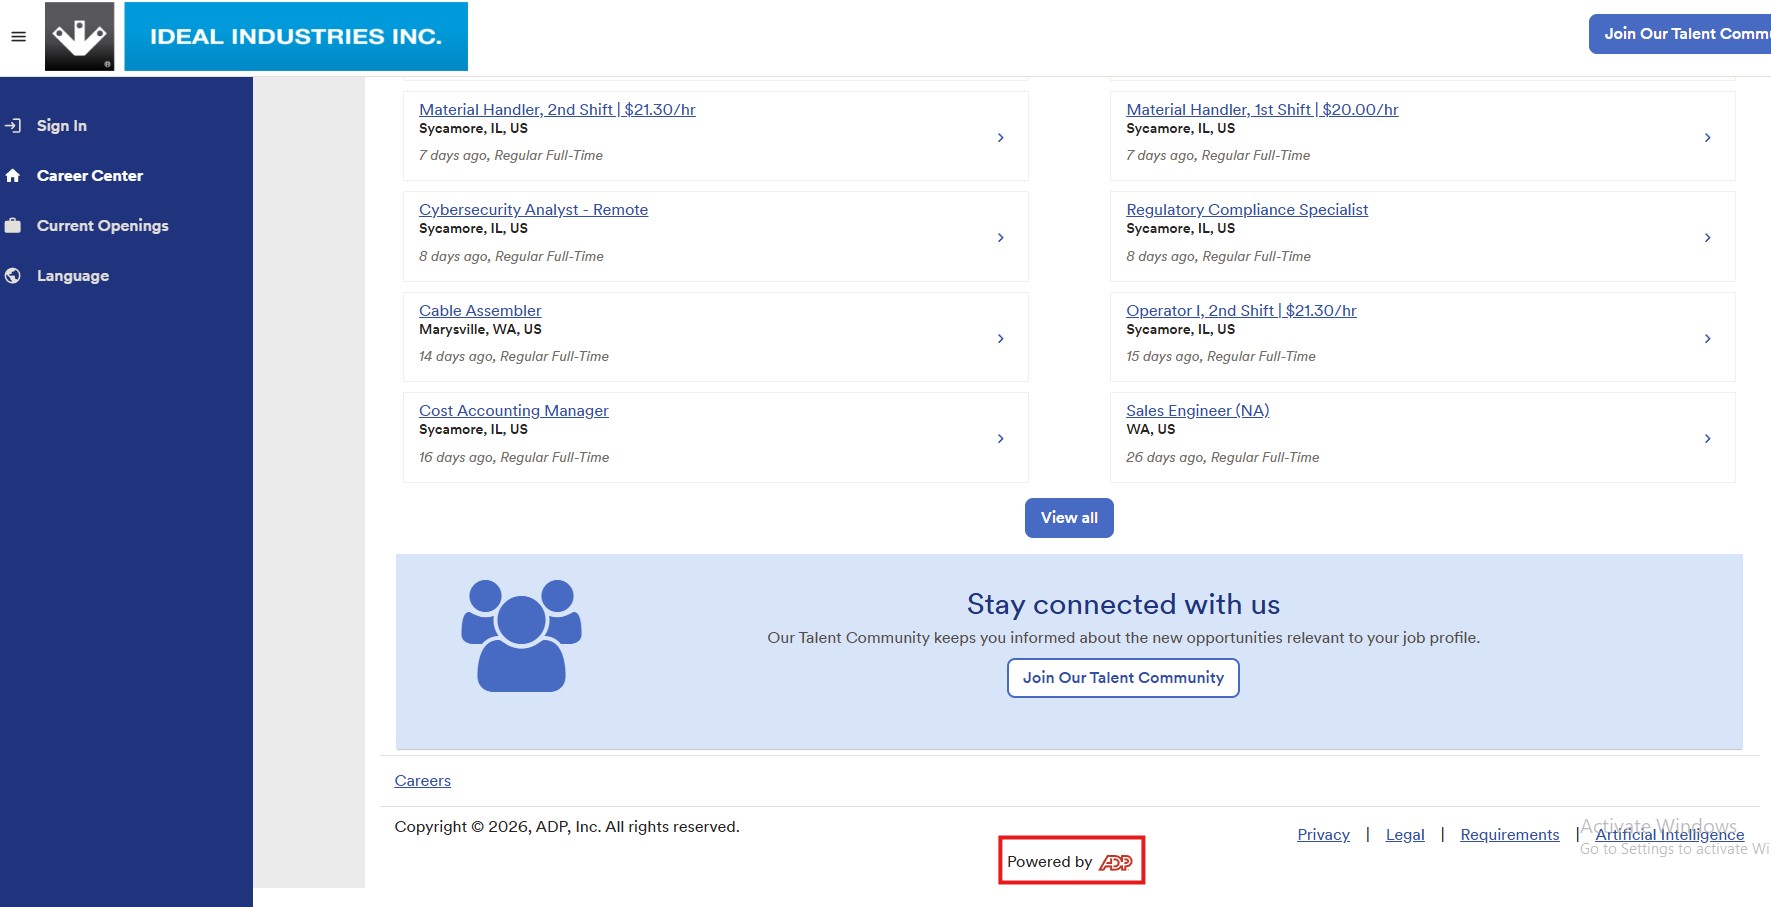Click the copyright 2026 ADP text
Viewport: 1771px width, 907px height.
(x=567, y=827)
